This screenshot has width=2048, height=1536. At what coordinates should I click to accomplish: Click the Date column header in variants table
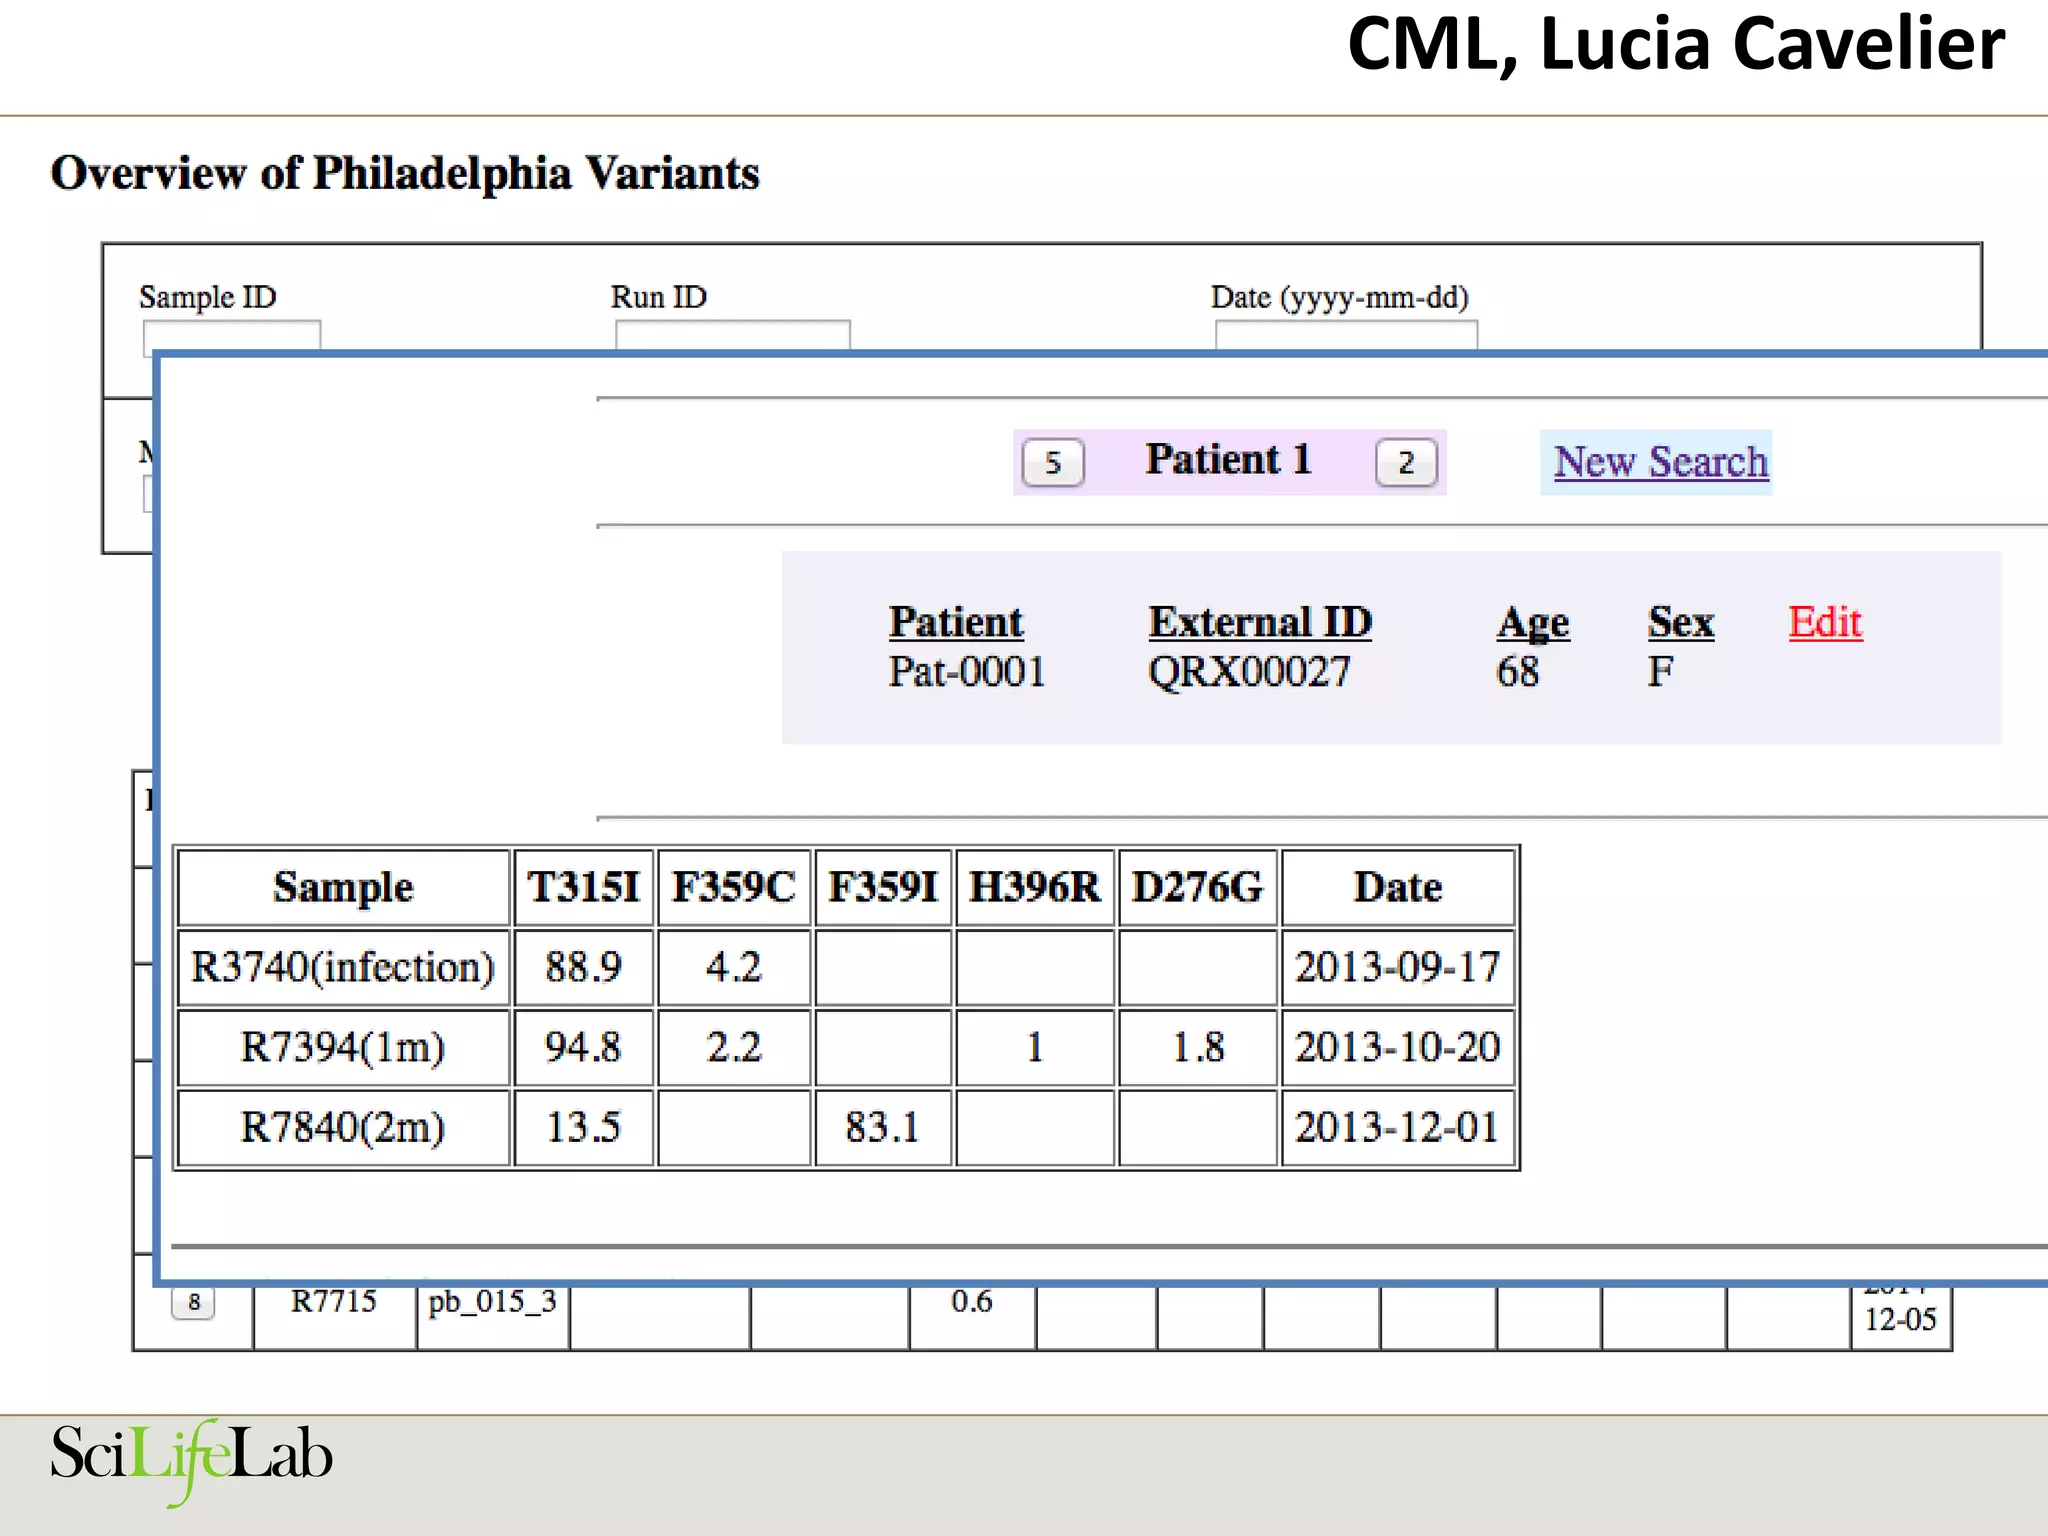tap(1398, 888)
